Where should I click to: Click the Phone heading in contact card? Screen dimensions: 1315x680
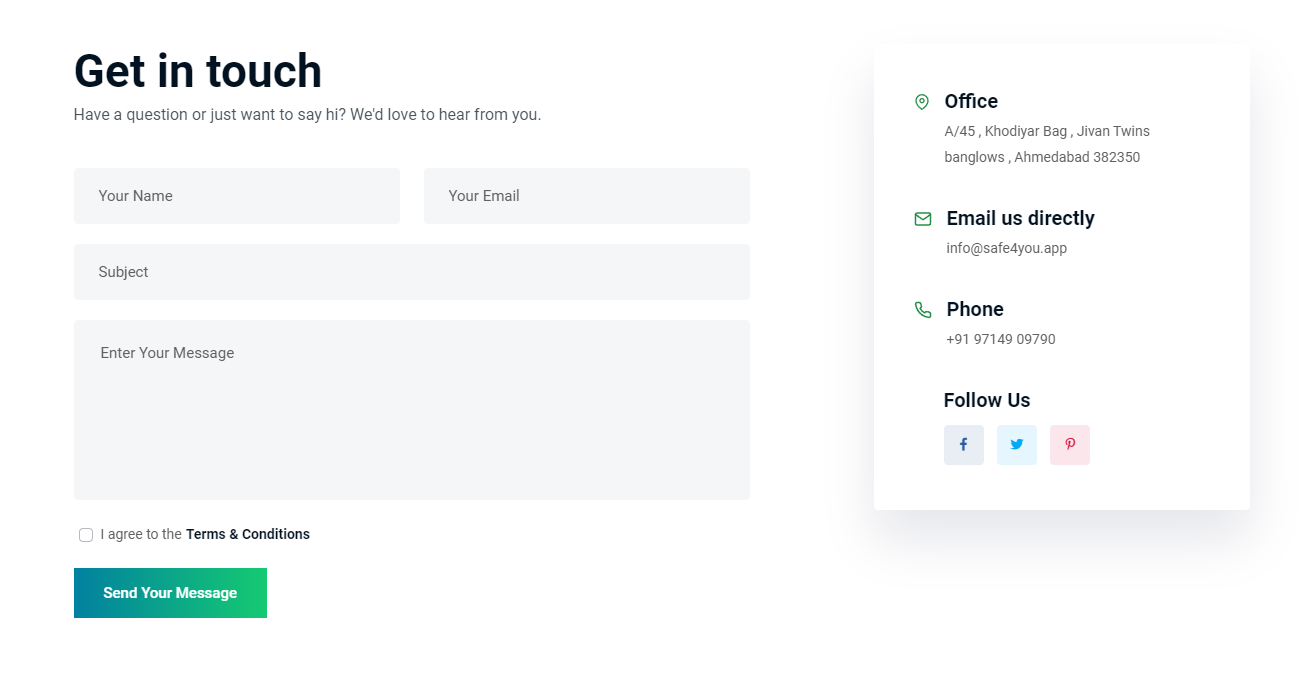point(974,309)
